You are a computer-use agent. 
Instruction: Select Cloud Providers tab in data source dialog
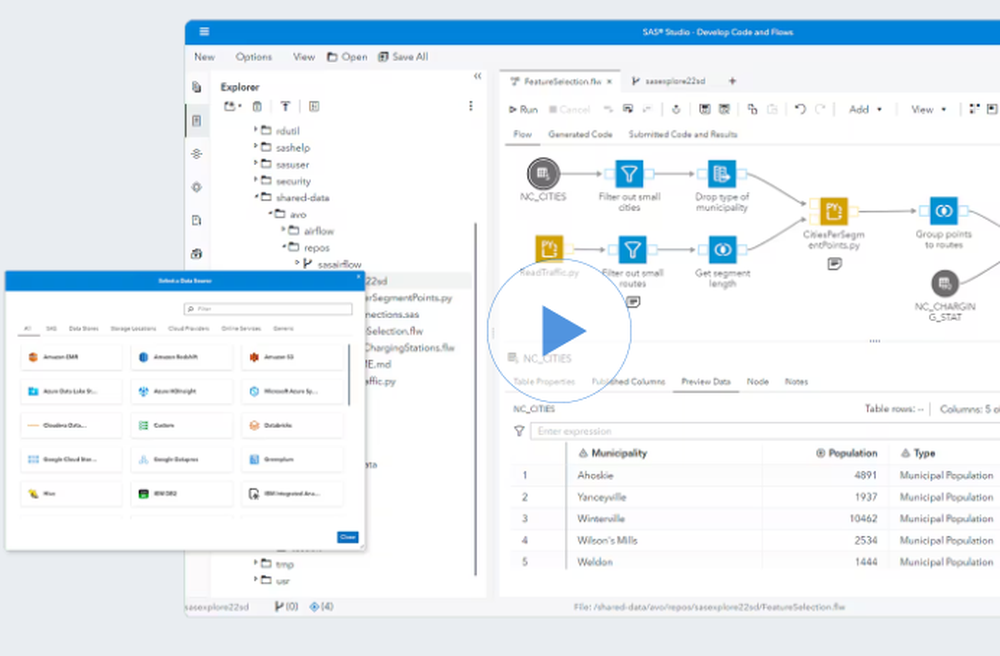pyautogui.click(x=189, y=328)
